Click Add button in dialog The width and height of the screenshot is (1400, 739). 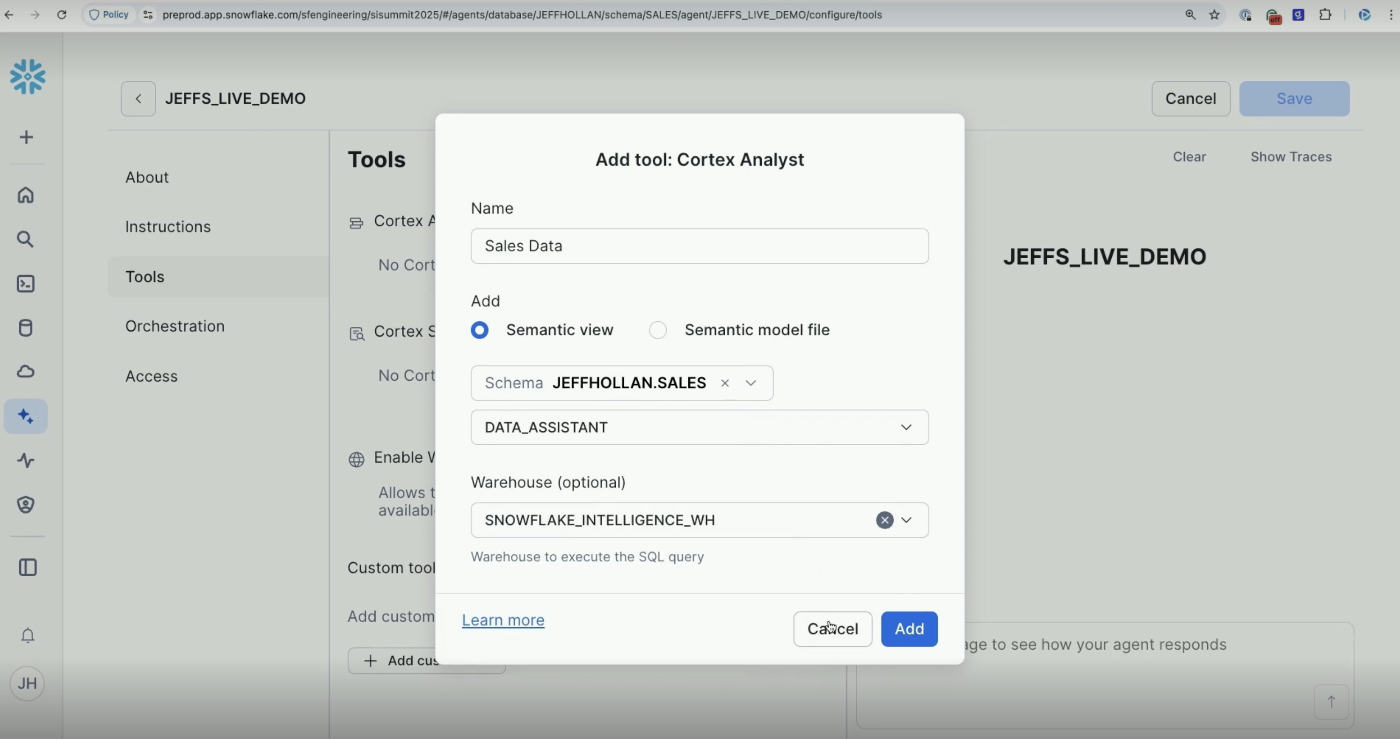point(909,629)
